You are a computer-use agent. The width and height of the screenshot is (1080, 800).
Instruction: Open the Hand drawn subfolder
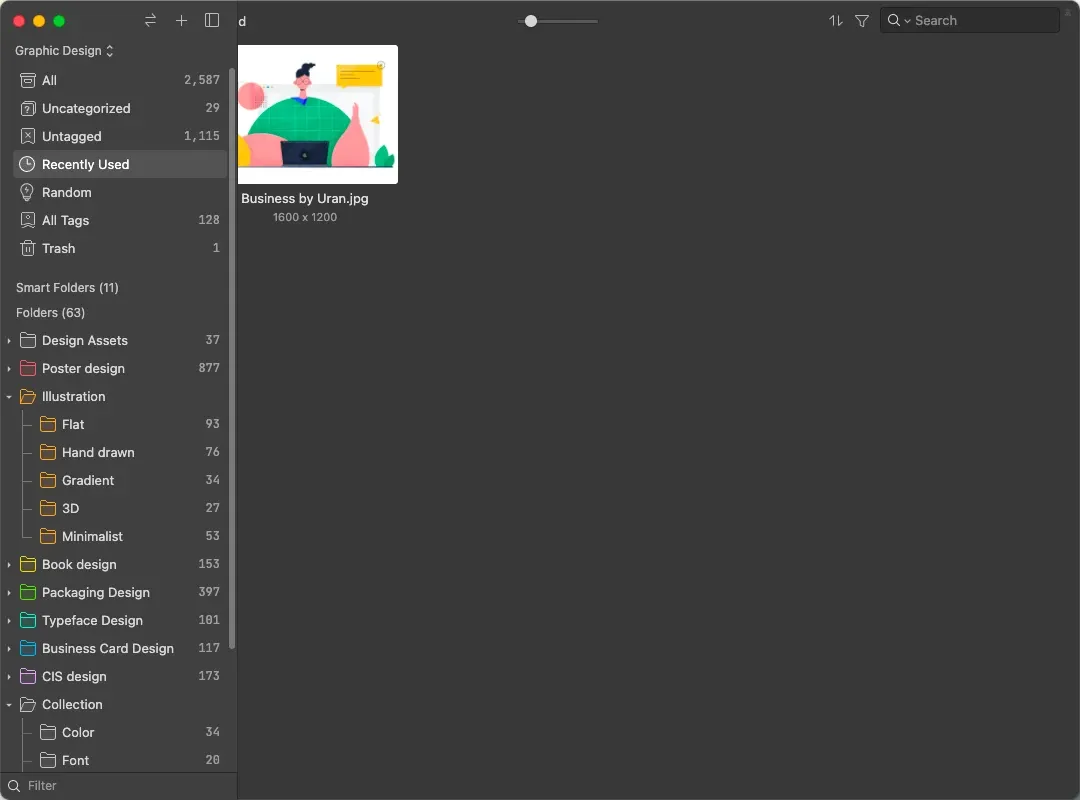coord(98,452)
